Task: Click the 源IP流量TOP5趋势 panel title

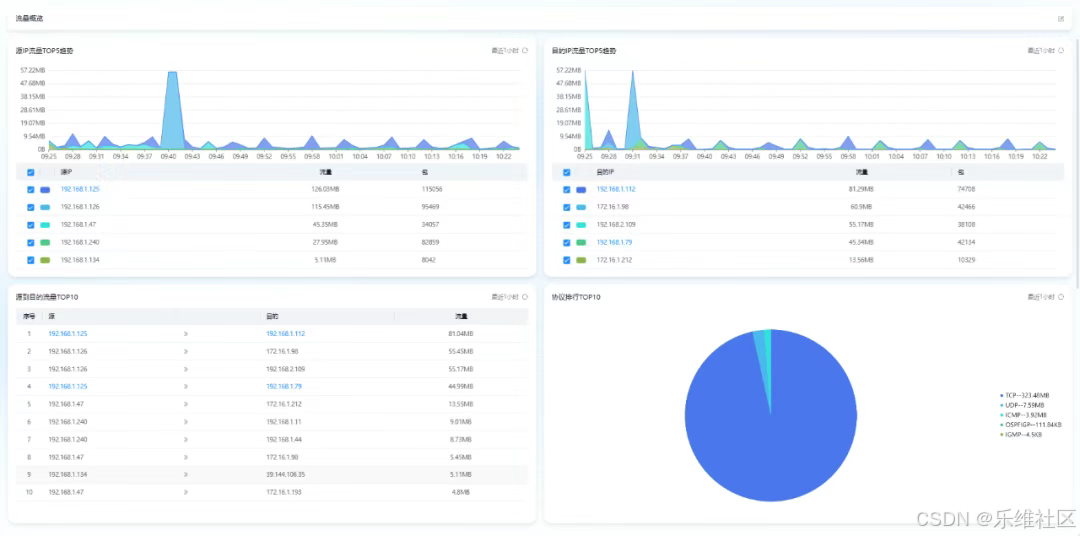Action: click(x=44, y=50)
